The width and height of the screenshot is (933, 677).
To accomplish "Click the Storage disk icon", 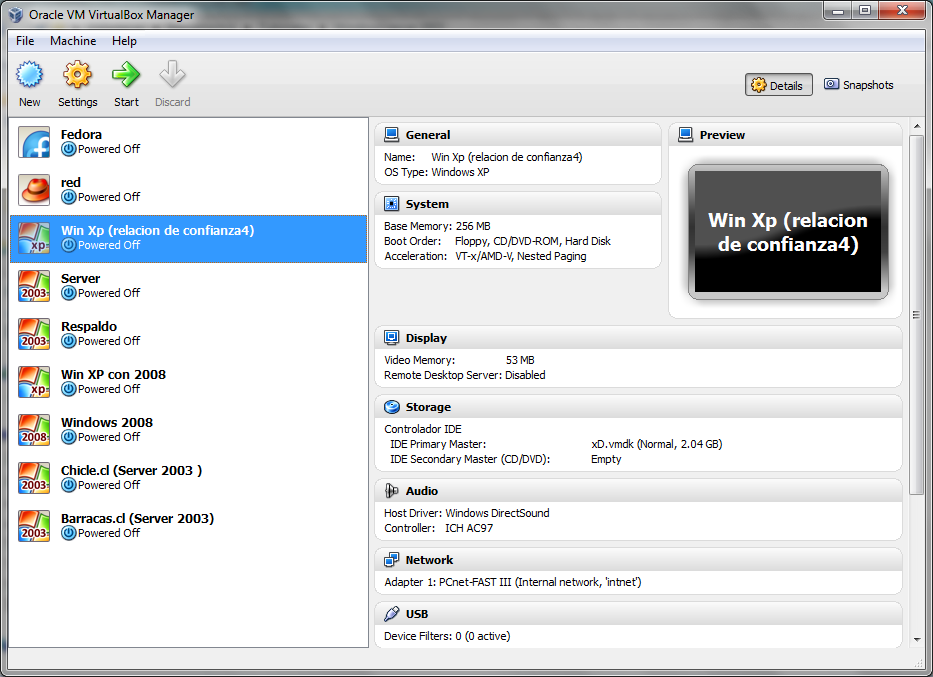I will (392, 407).
